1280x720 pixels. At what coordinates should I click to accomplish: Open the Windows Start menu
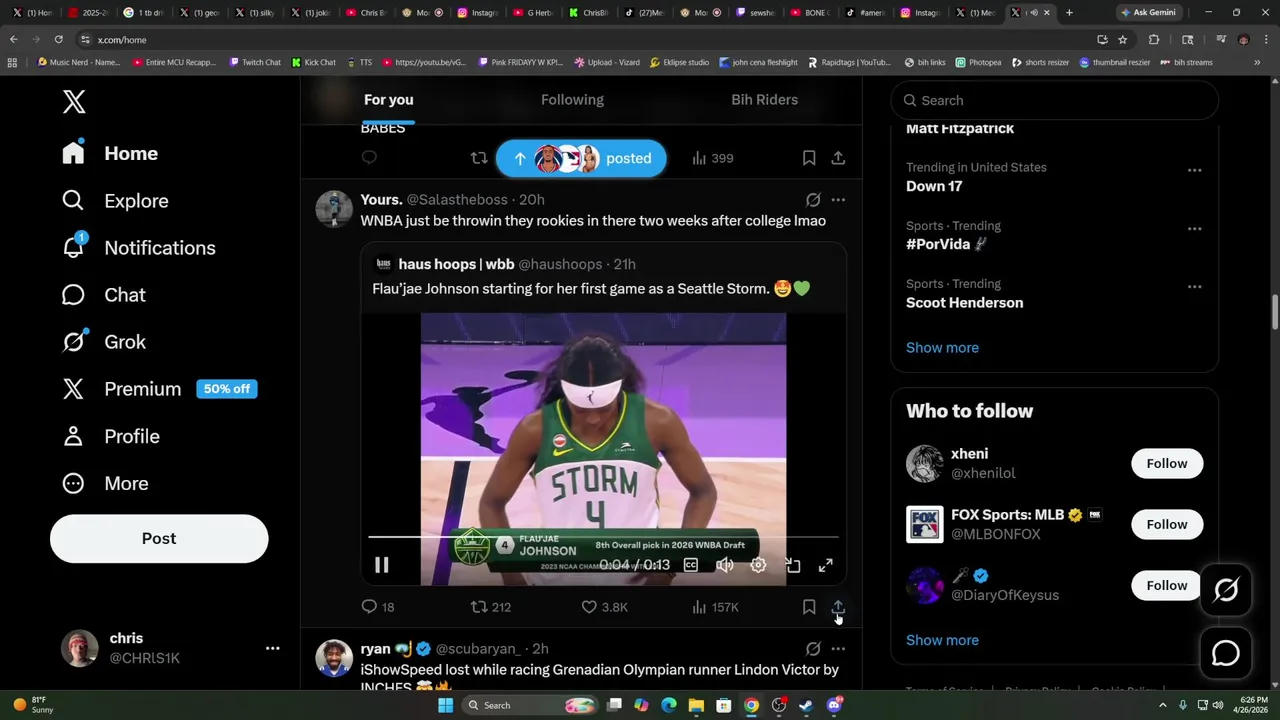pos(445,705)
